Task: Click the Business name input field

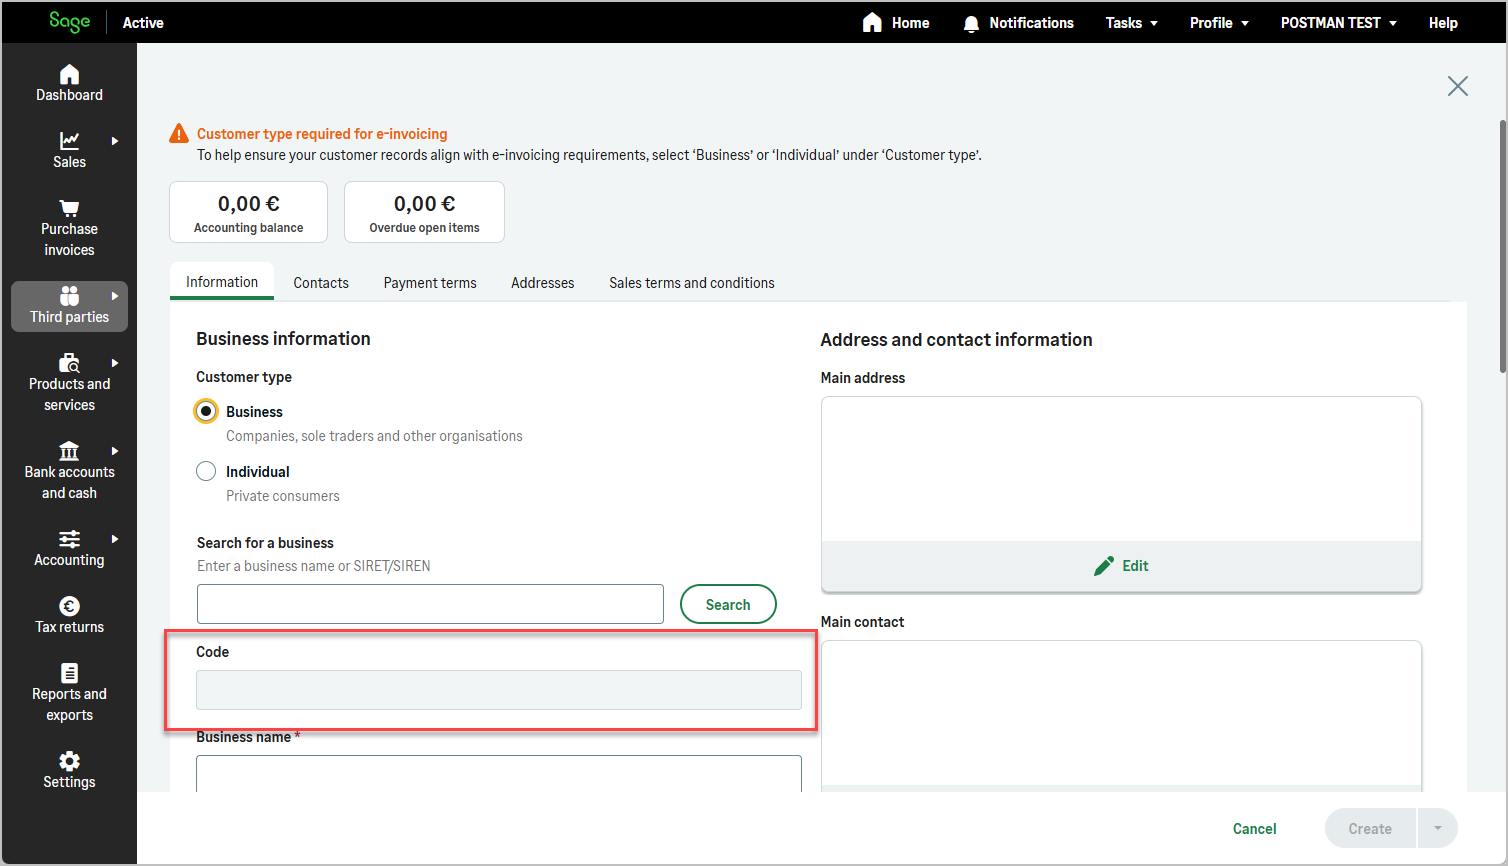Action: (x=499, y=773)
